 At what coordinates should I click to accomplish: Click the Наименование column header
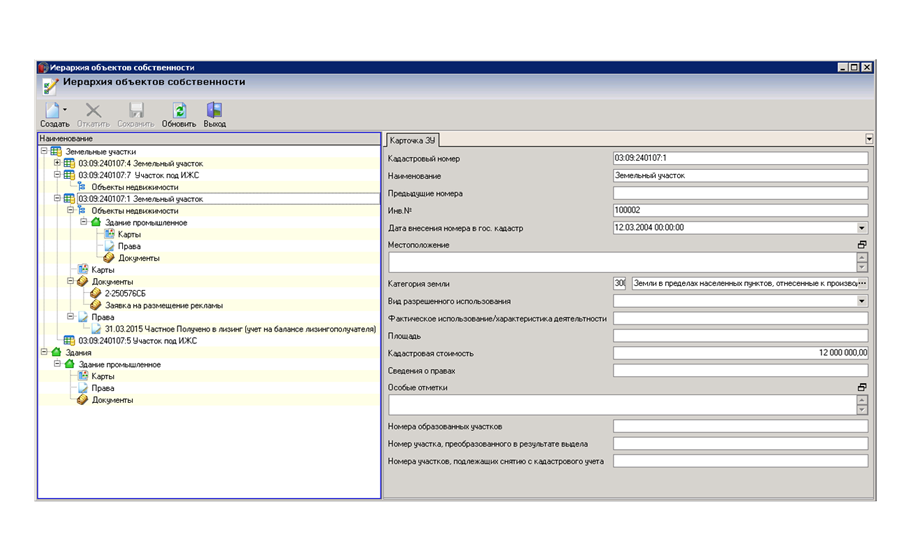(209, 139)
